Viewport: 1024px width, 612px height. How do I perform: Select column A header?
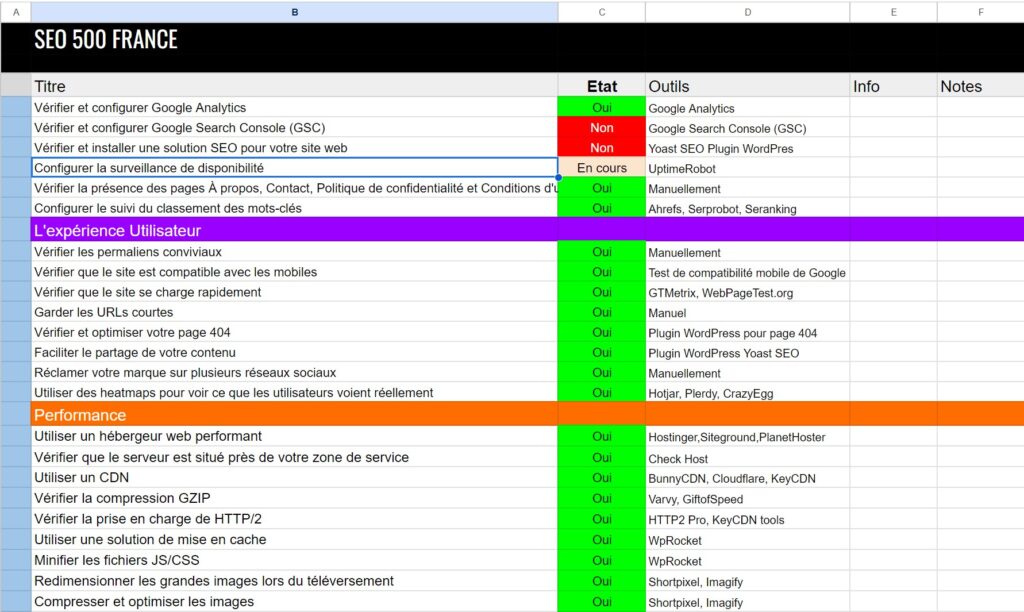coord(16,12)
